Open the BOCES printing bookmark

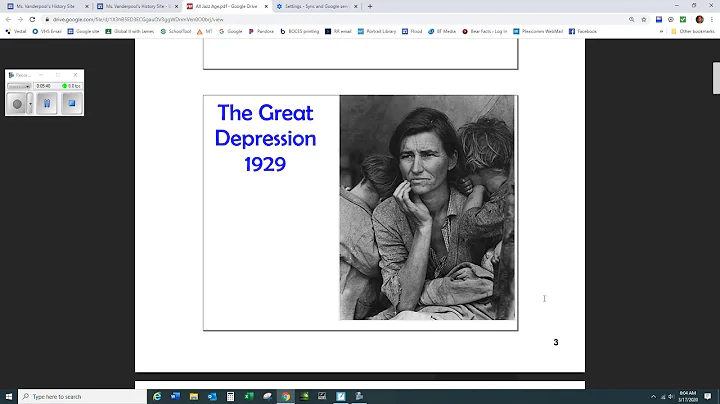[299, 31]
